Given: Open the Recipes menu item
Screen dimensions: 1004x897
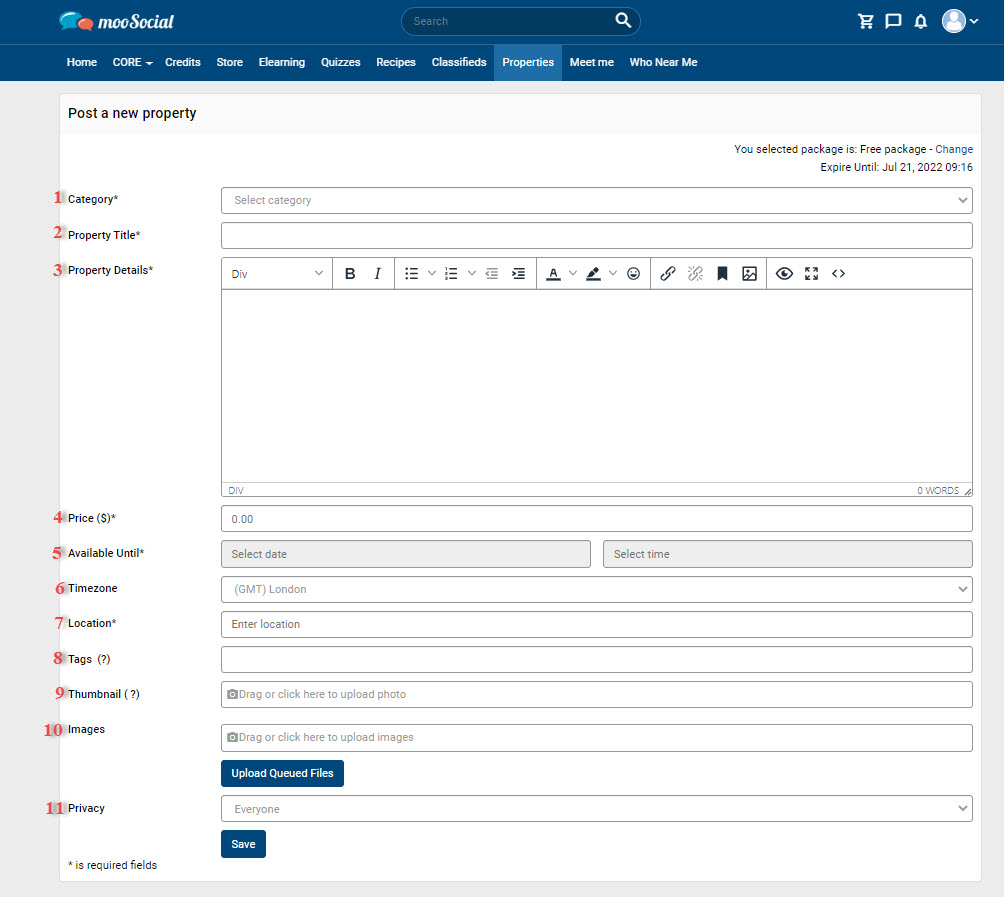Looking at the screenshot, I should (x=396, y=62).
